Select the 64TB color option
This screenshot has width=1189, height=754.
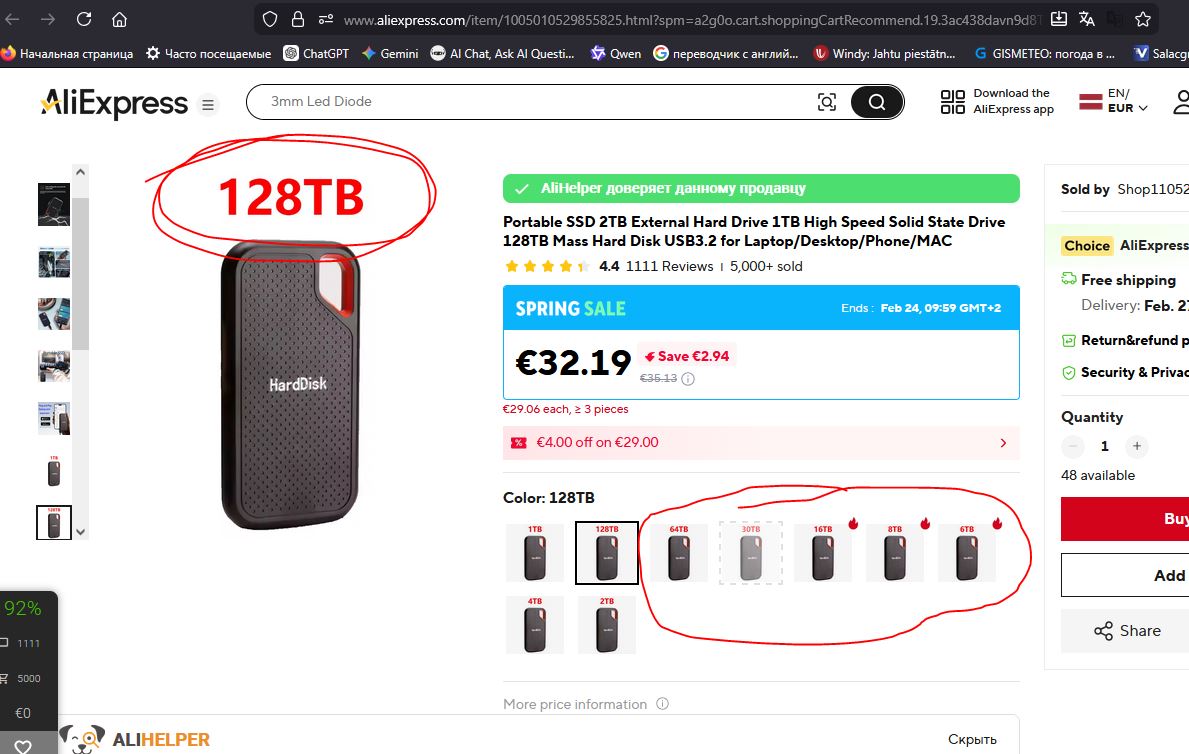click(679, 553)
